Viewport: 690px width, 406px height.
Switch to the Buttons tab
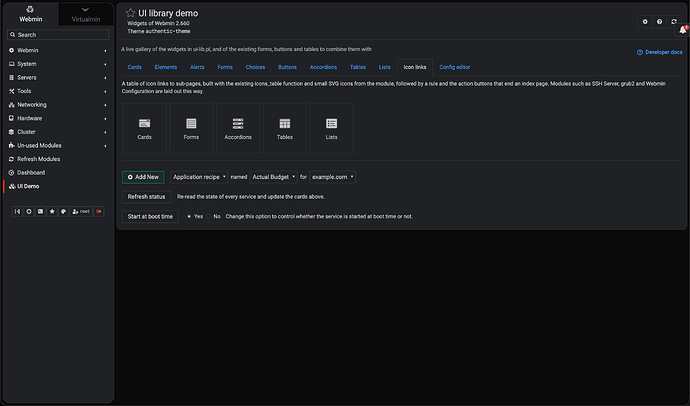[287, 67]
